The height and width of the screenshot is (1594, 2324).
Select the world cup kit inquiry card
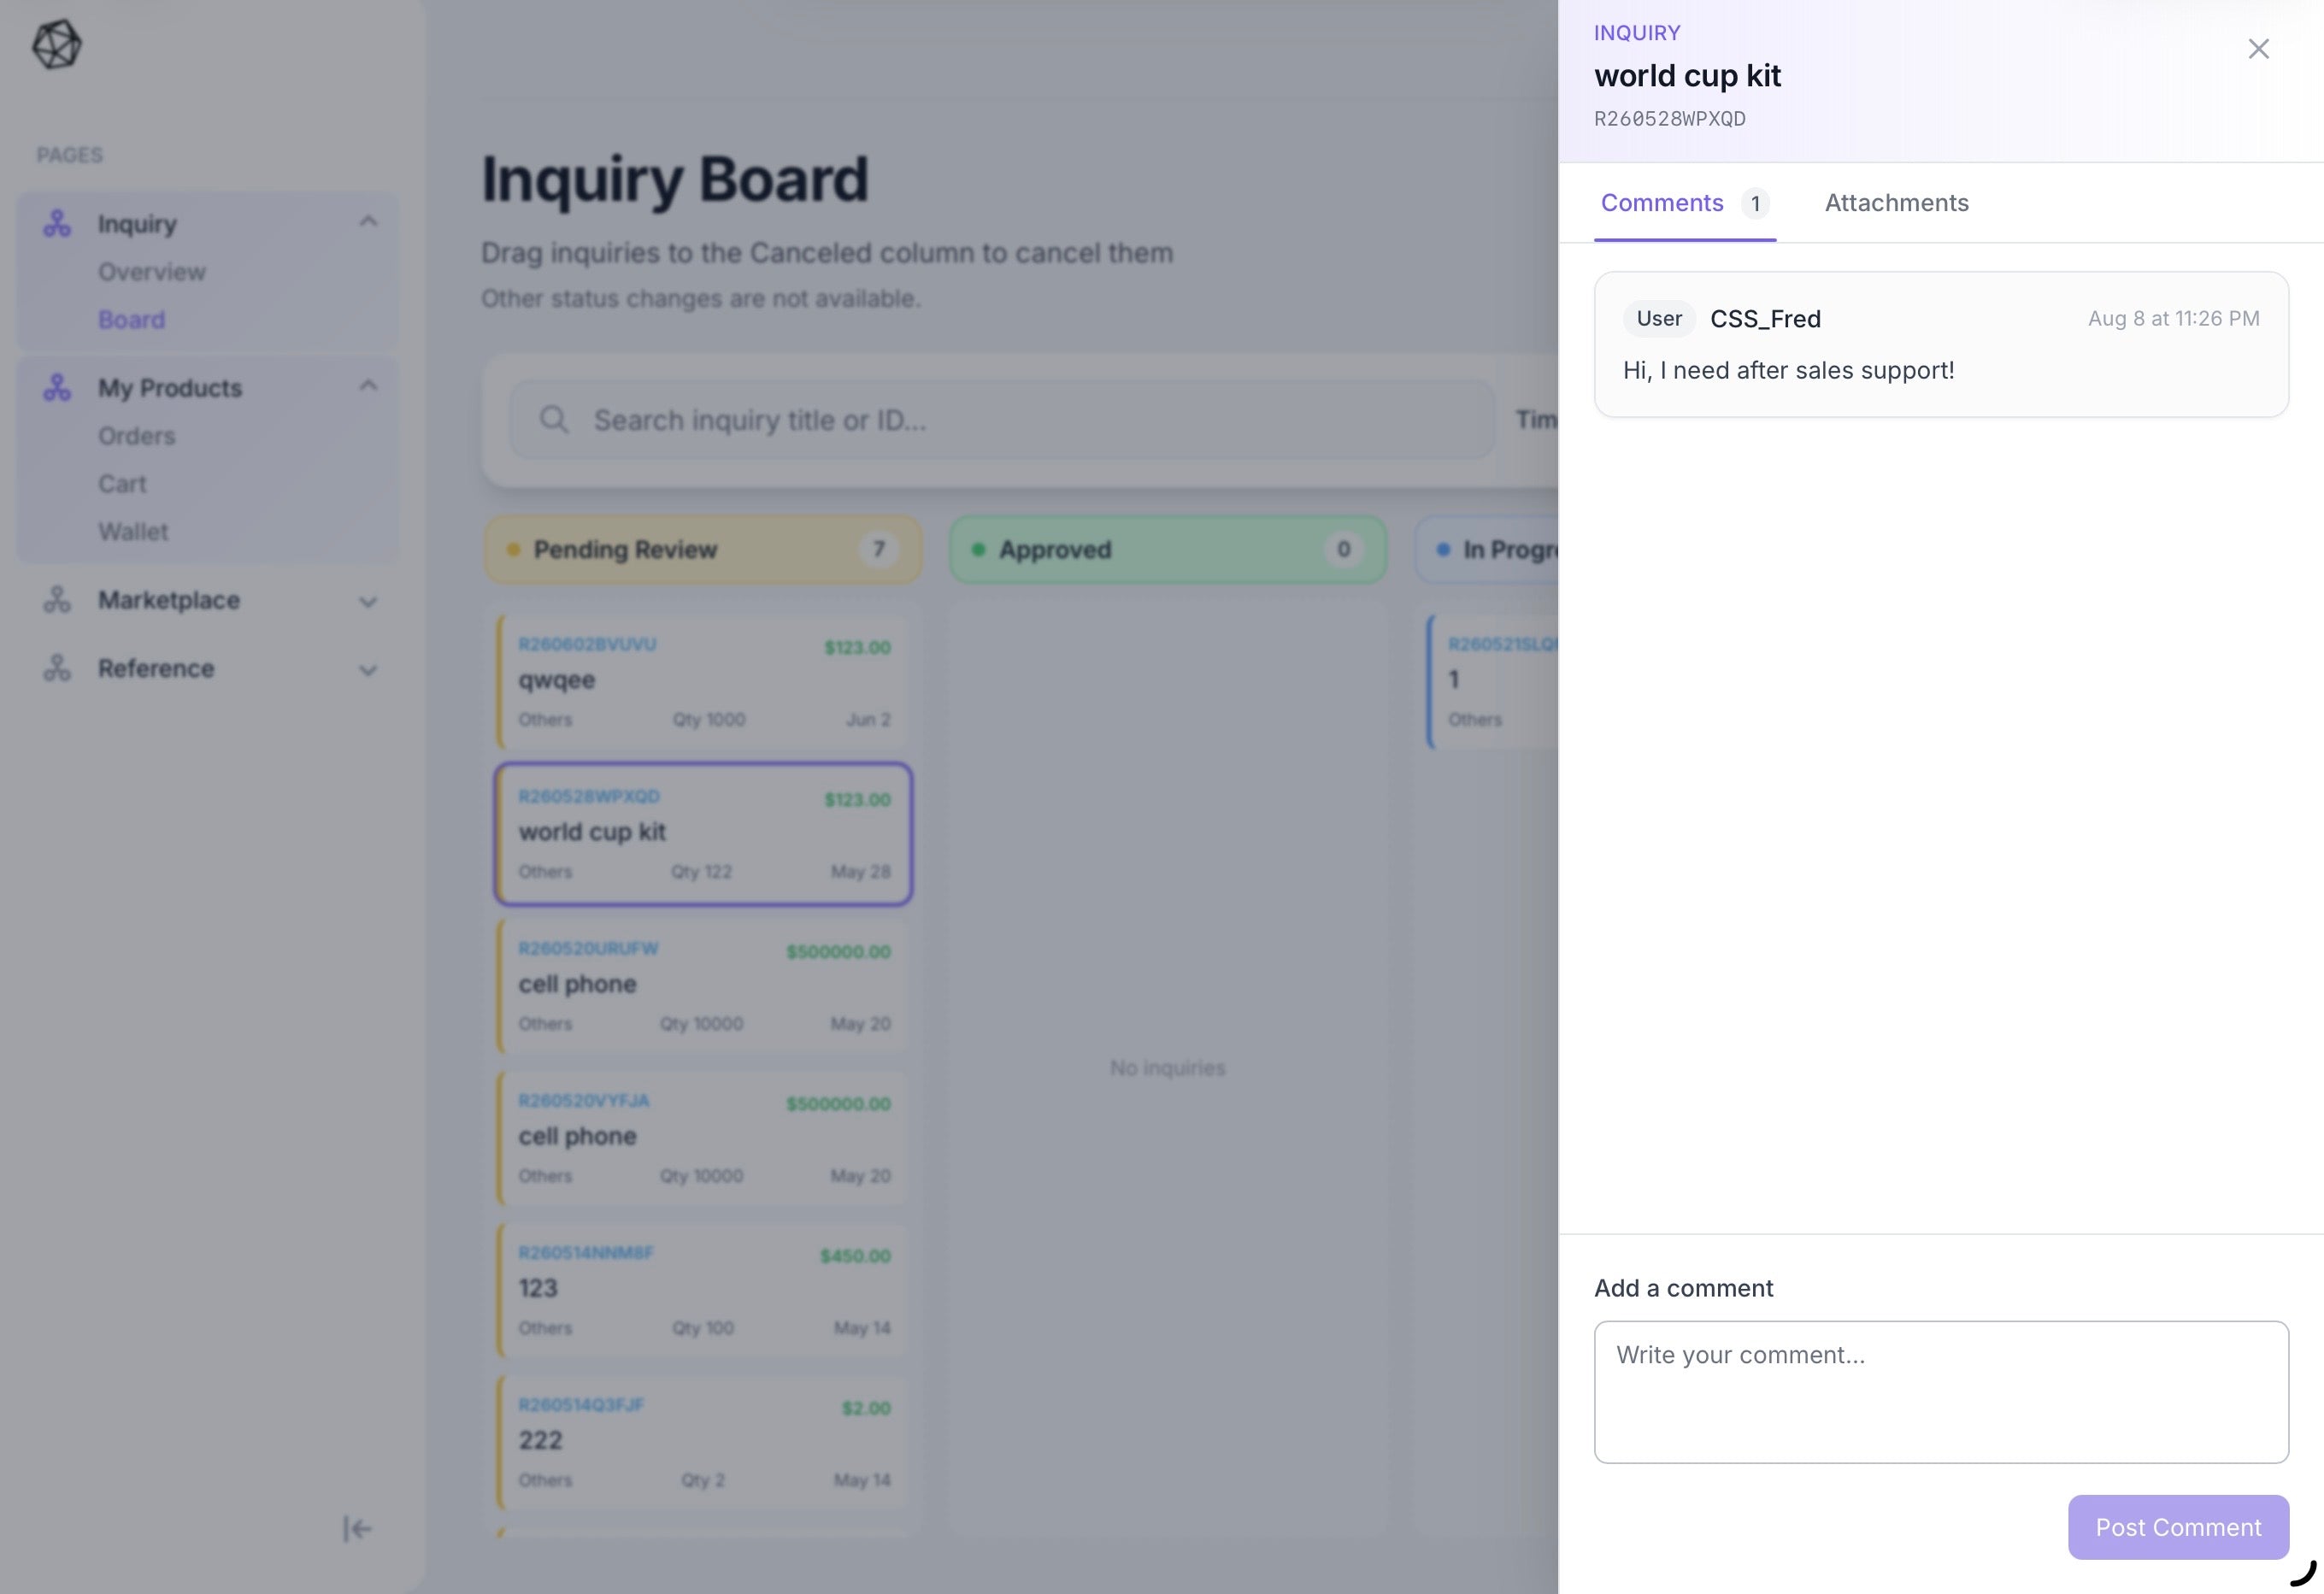(x=703, y=834)
